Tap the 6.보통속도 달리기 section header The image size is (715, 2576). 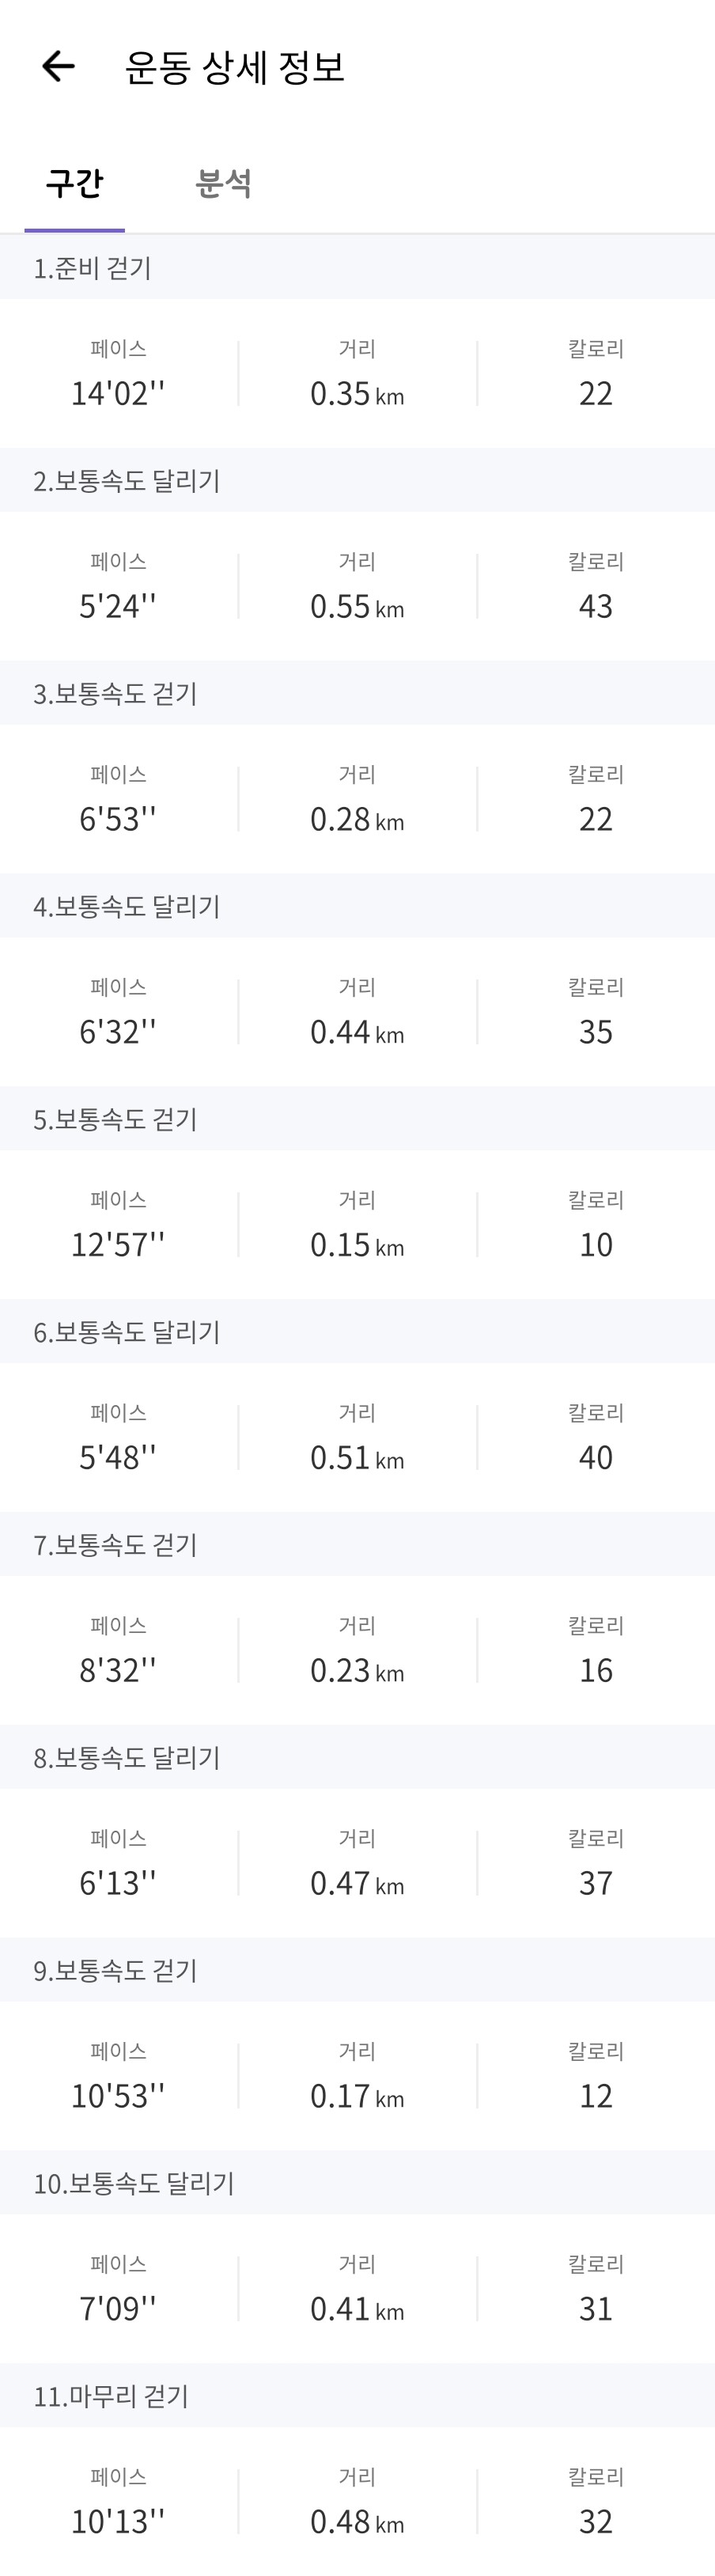click(x=126, y=1332)
